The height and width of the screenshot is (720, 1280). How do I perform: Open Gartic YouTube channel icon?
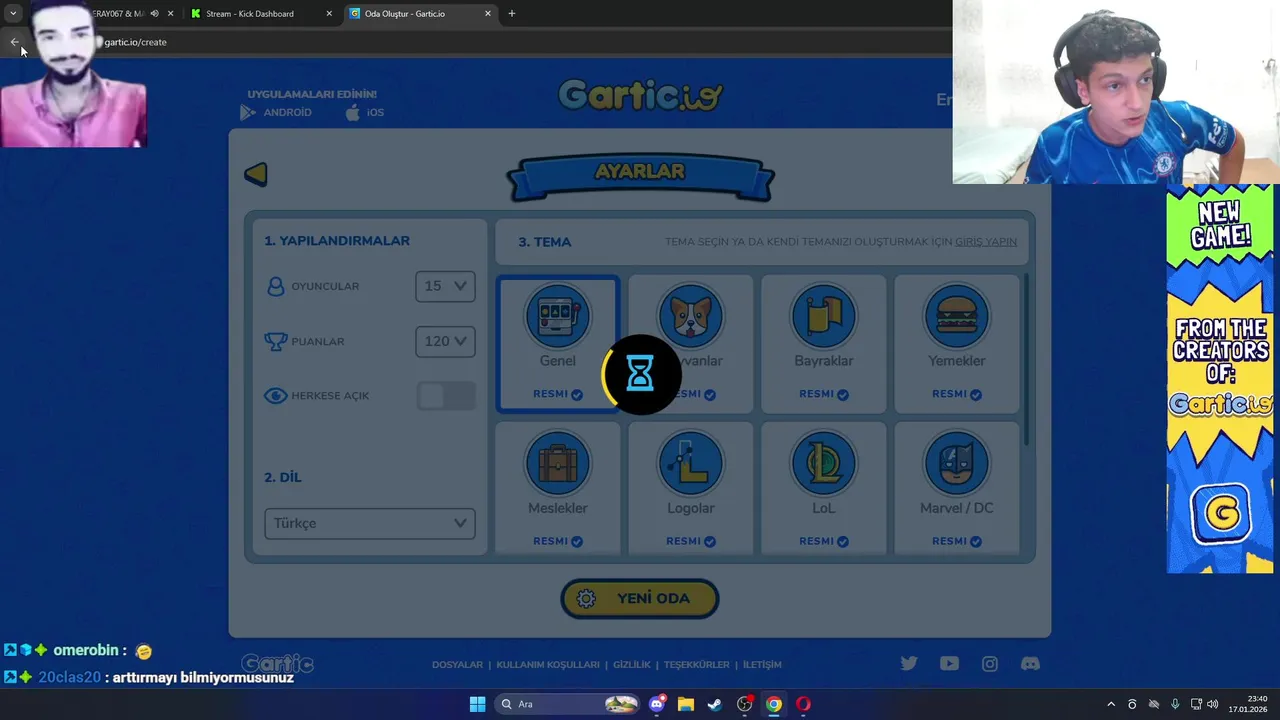tap(949, 663)
